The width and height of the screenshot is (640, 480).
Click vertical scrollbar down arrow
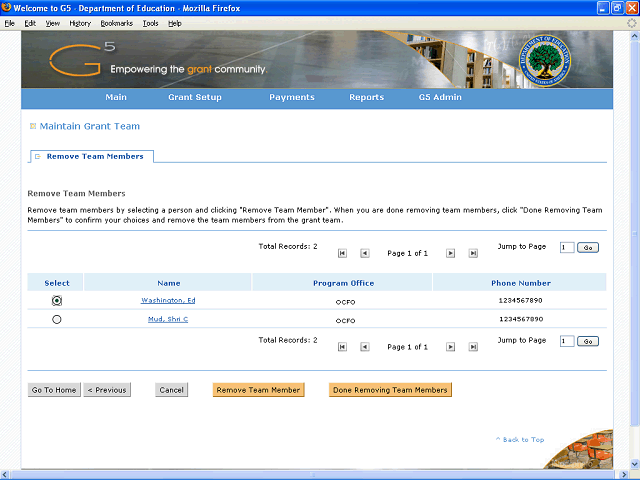coord(634,464)
